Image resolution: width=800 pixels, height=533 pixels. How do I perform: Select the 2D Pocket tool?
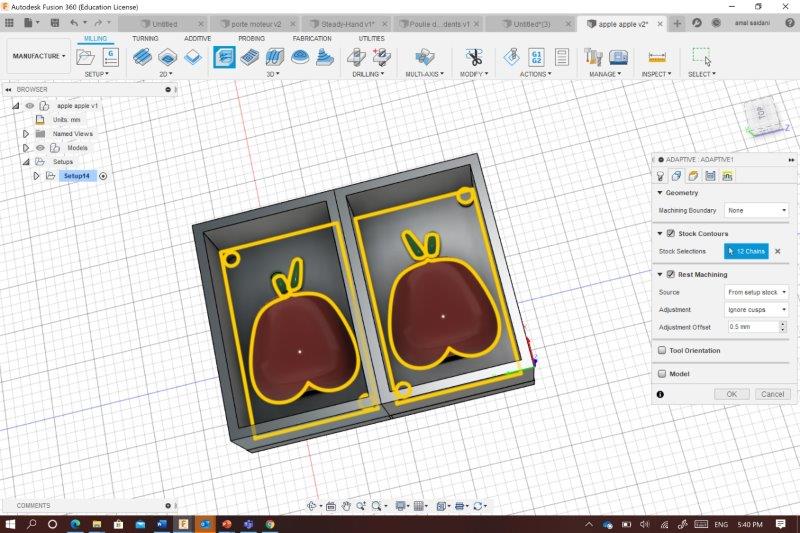click(167, 57)
